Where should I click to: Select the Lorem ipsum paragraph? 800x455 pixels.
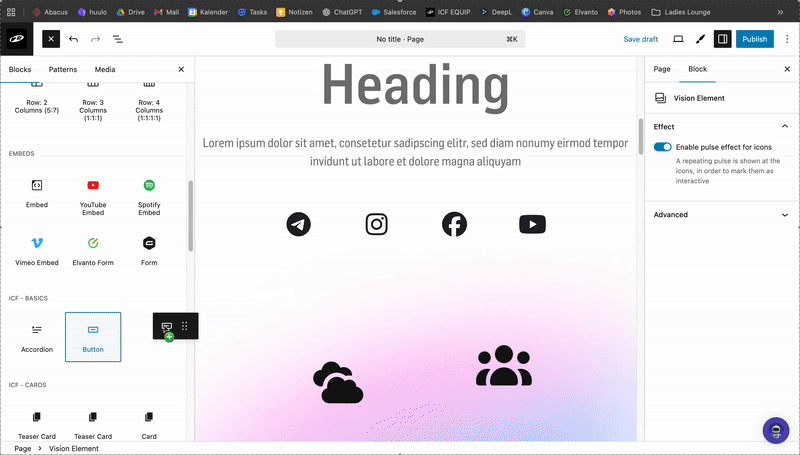(x=415, y=152)
